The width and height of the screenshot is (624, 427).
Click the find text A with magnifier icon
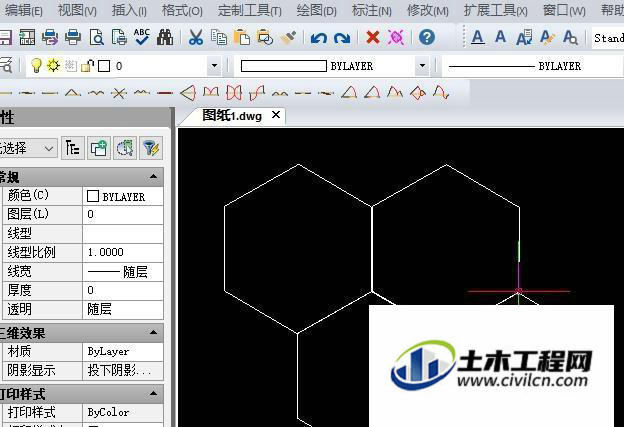click(x=570, y=37)
